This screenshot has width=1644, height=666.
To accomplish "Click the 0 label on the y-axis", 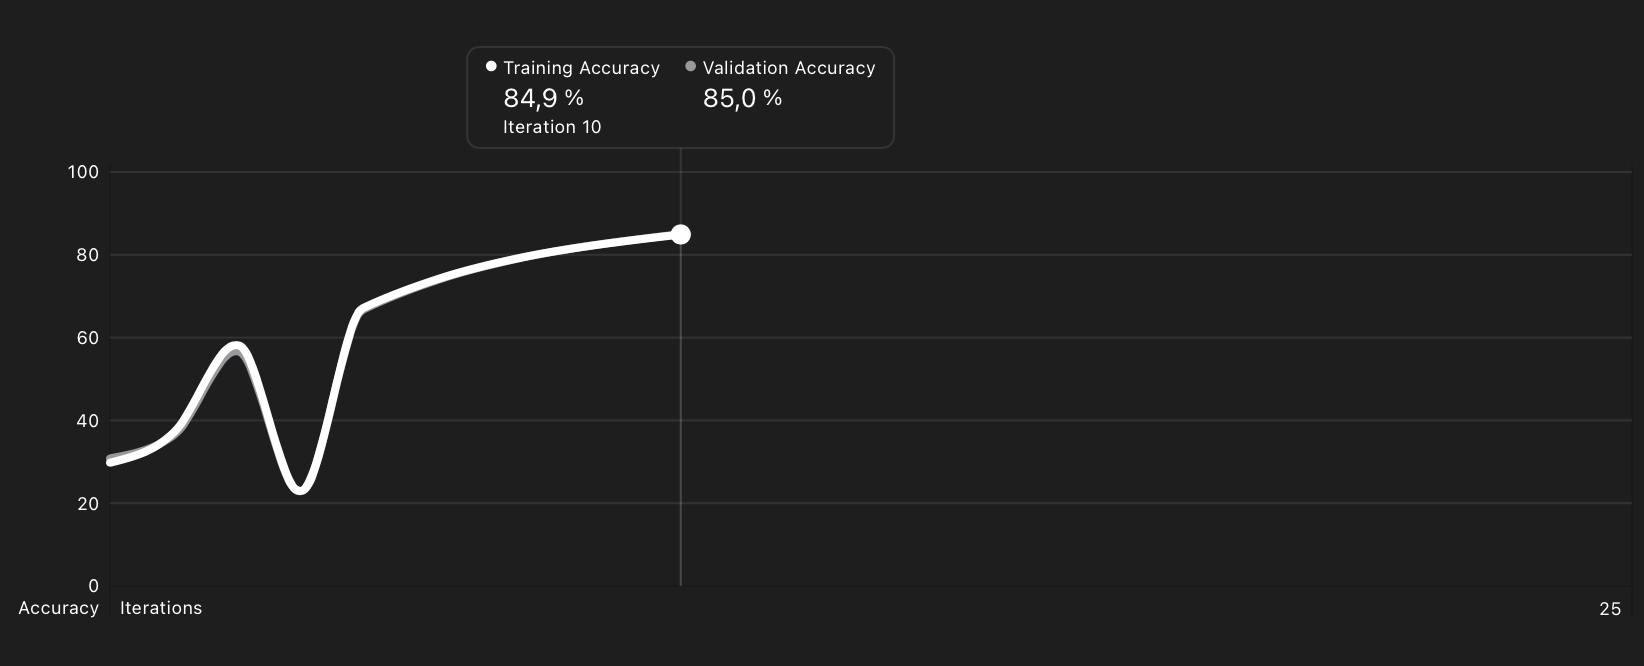I will [94, 586].
